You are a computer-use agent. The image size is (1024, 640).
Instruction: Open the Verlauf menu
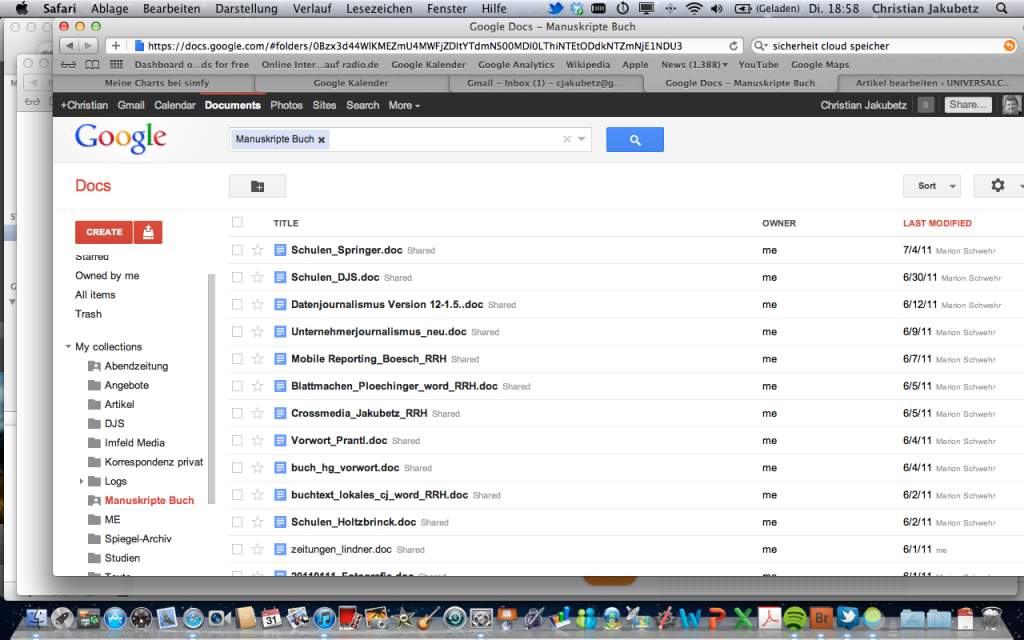(x=312, y=8)
